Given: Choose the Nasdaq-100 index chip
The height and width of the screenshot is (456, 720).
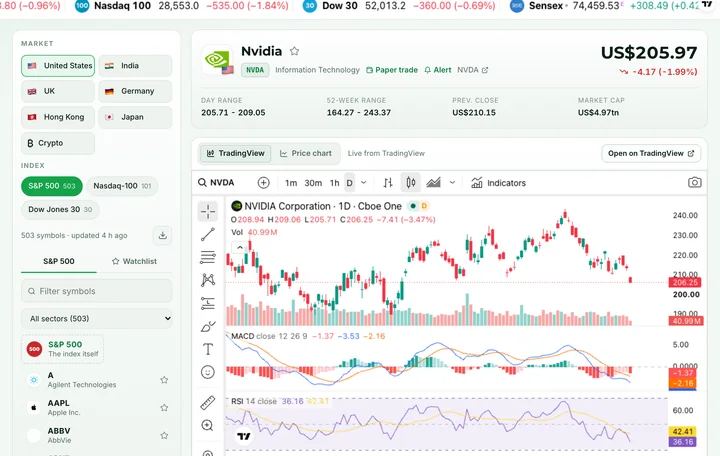Looking at the screenshot, I should pyautogui.click(x=122, y=186).
